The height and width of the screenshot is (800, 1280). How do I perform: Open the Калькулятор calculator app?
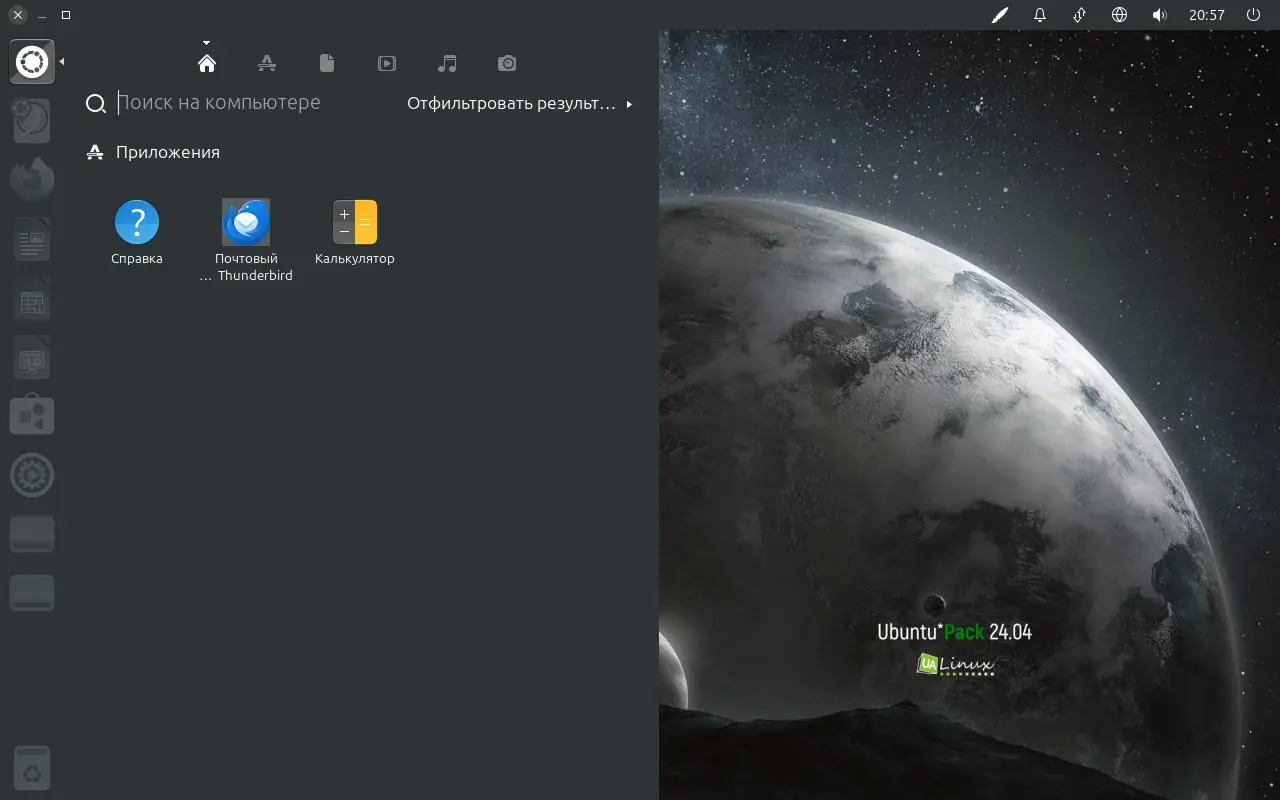click(x=355, y=233)
